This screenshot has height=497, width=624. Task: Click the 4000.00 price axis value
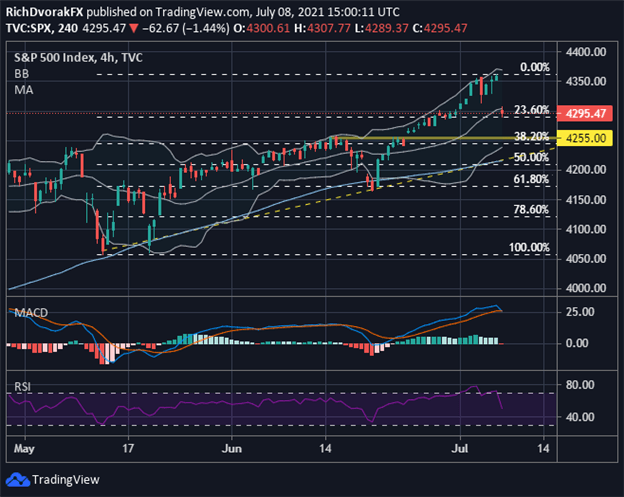click(x=586, y=288)
